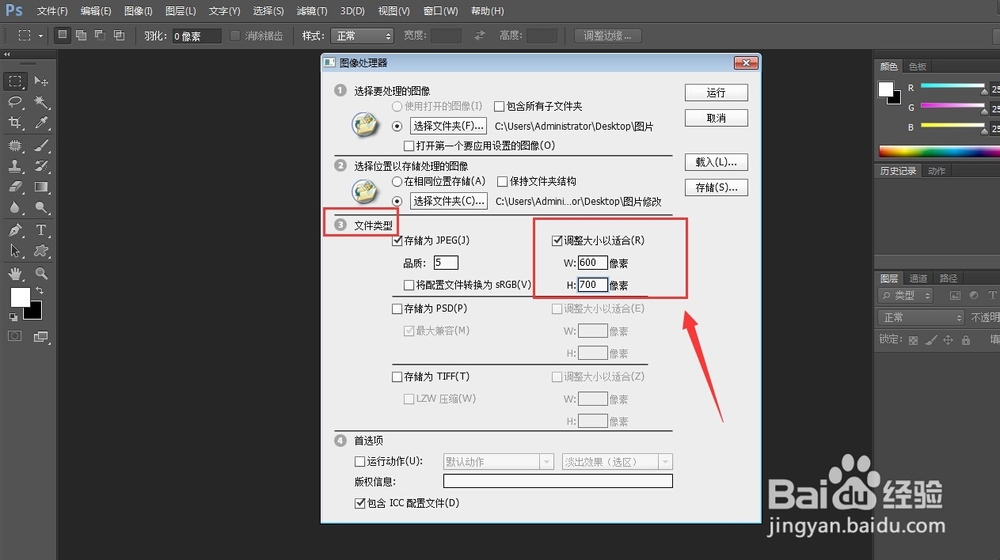This screenshot has width=1000, height=560.
Task: Check 保持文件夹结构 checkbox
Action: [x=503, y=182]
